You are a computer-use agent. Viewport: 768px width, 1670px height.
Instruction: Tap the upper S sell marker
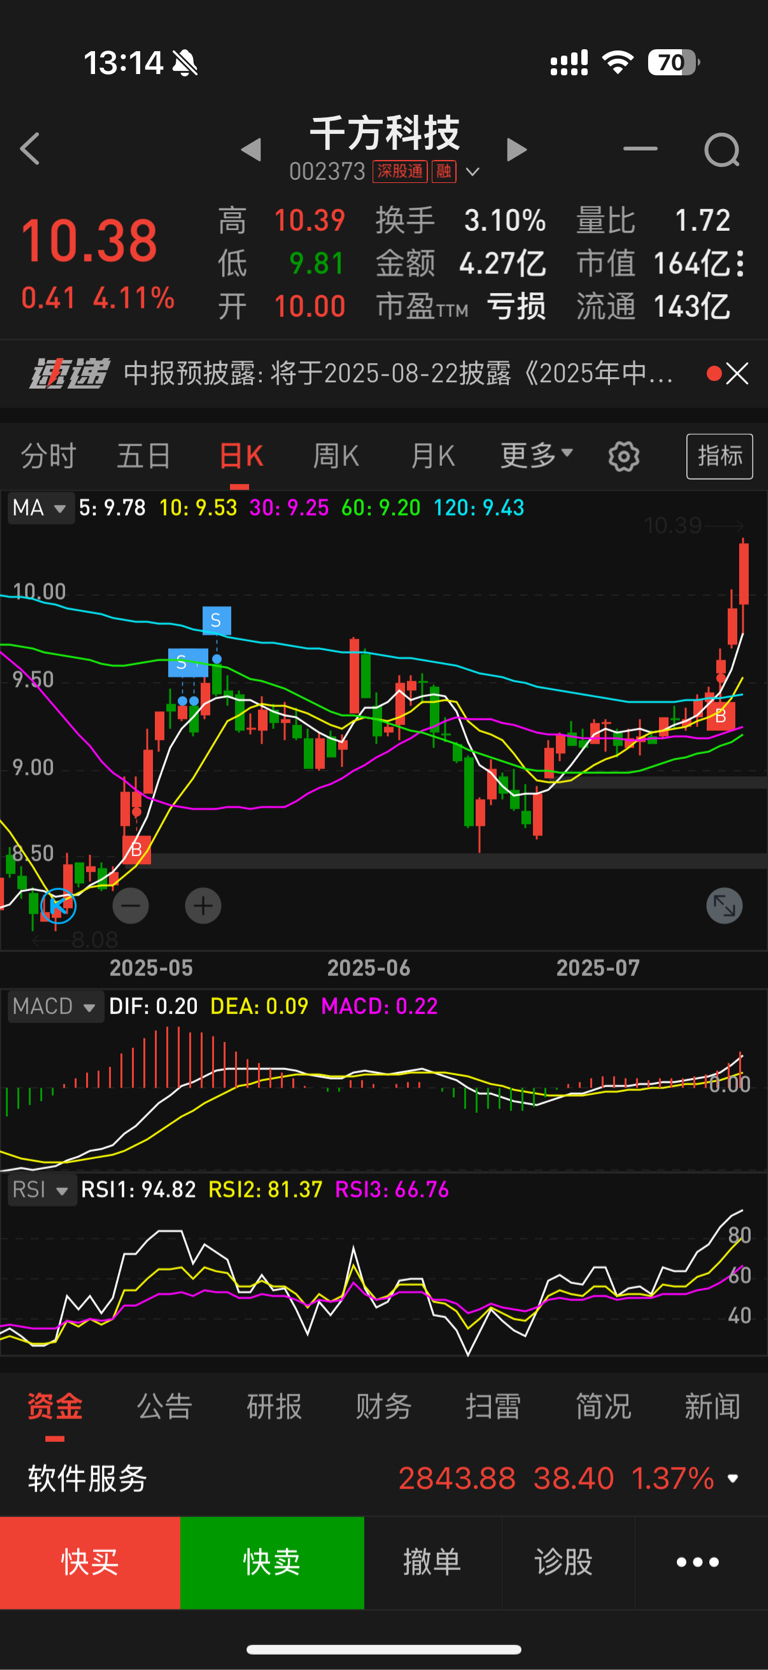pos(216,620)
